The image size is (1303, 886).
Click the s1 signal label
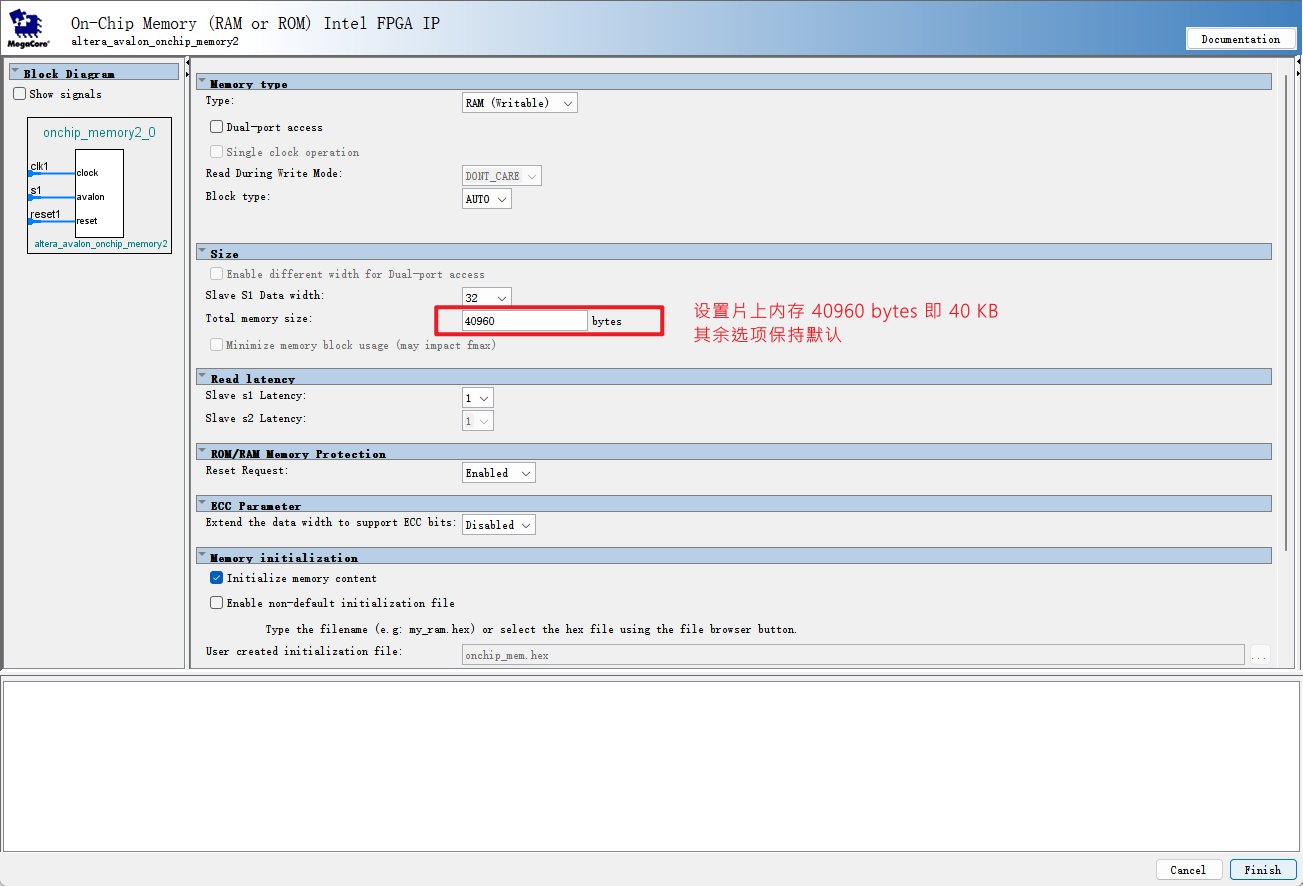[x=35, y=190]
